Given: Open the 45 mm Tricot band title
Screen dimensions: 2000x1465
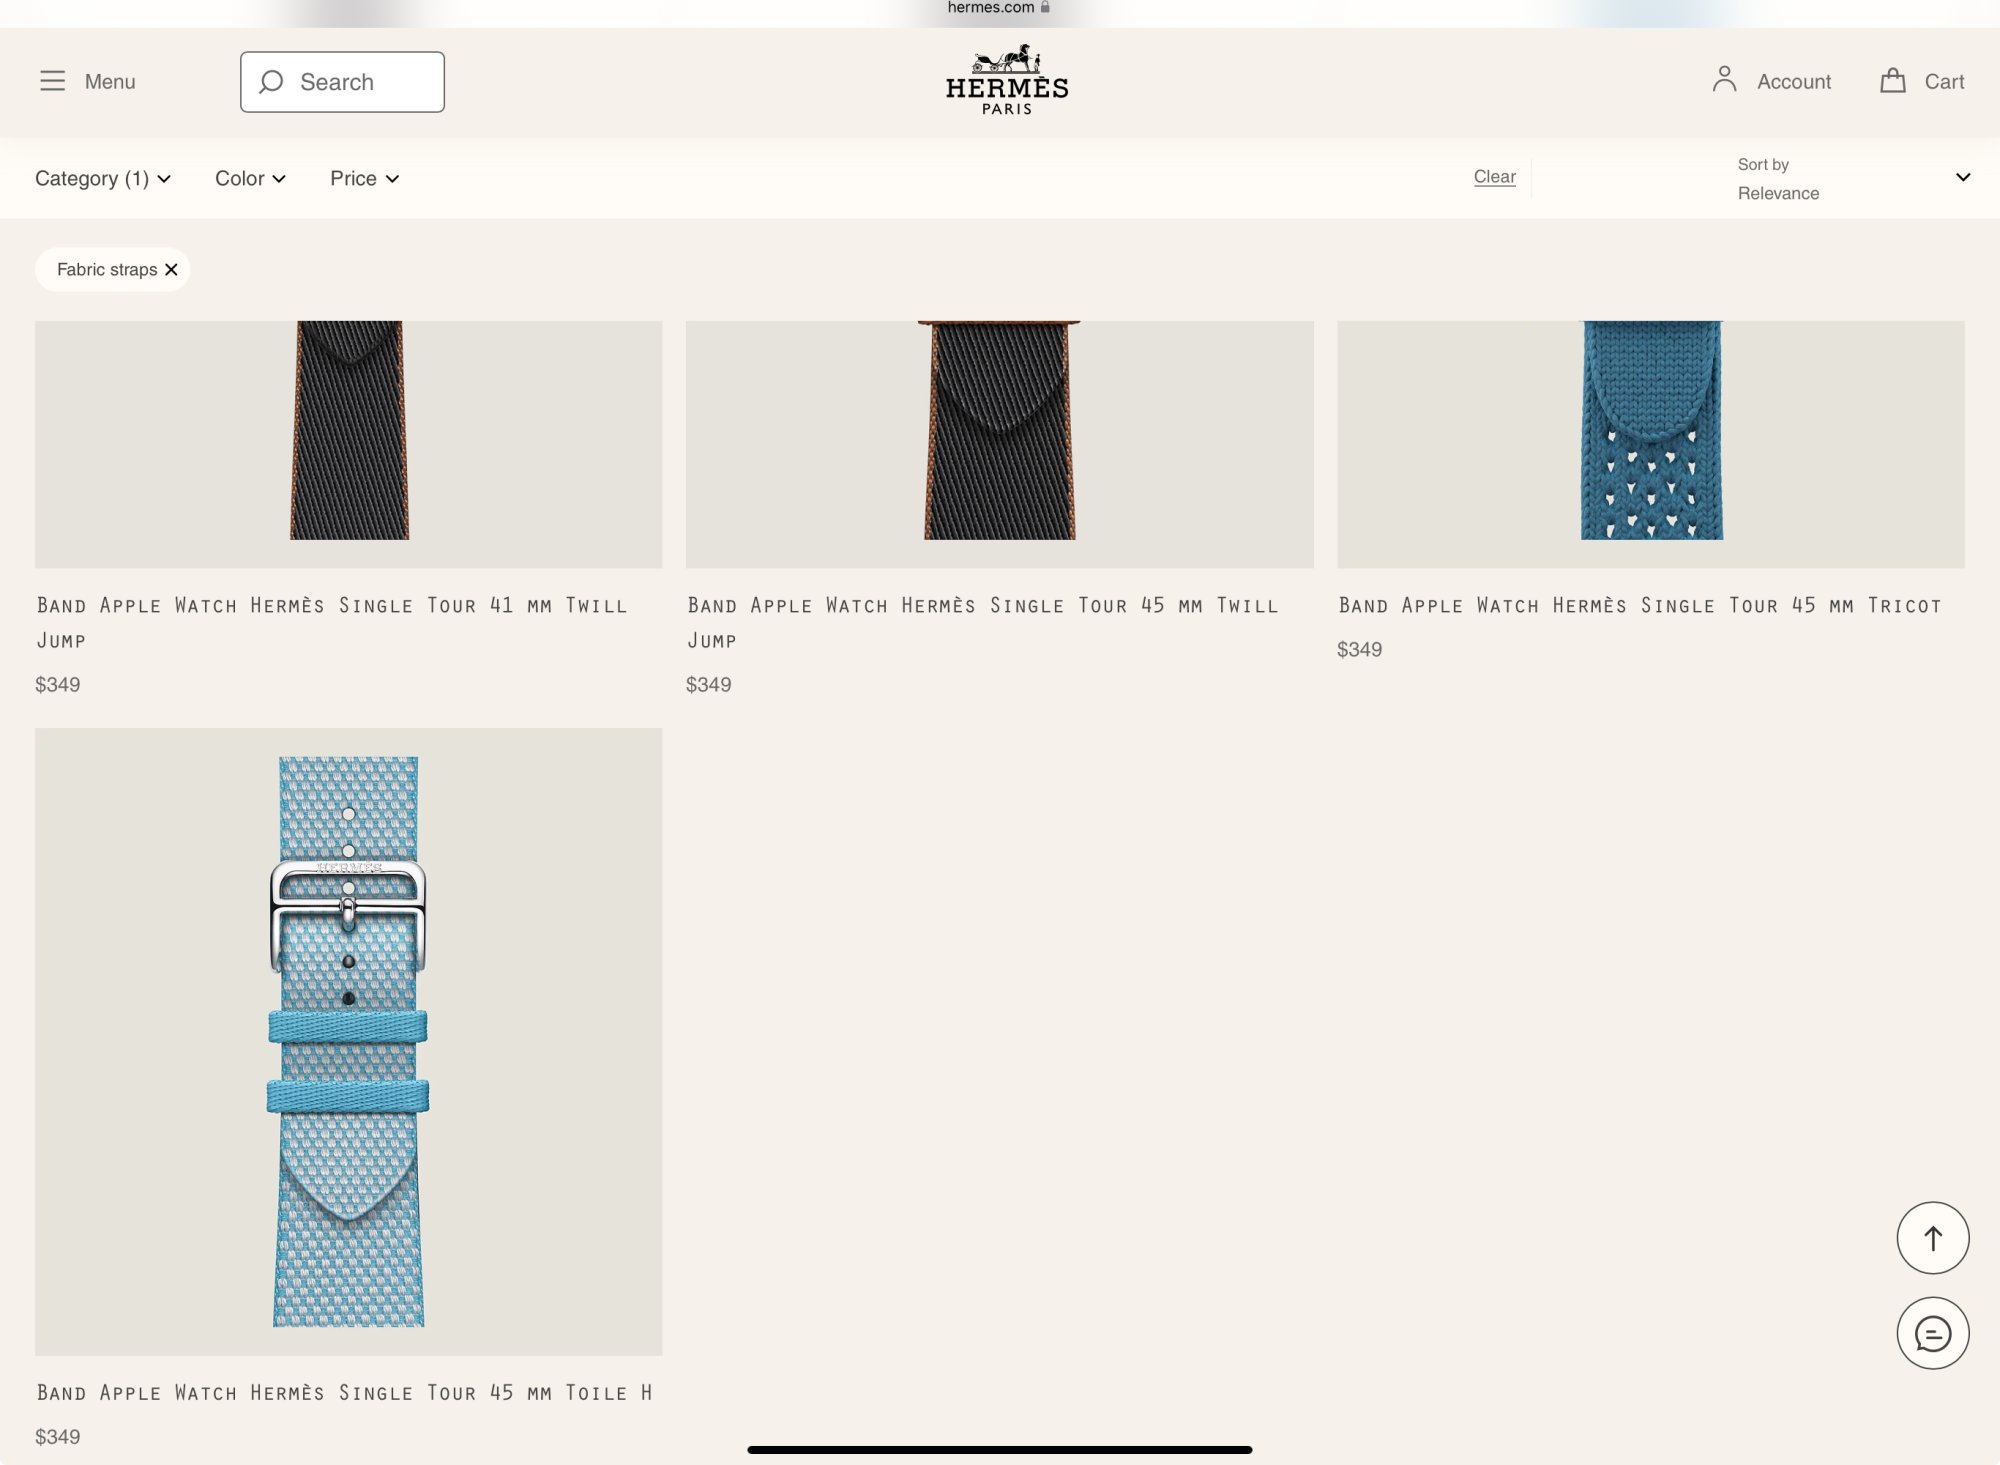Looking at the screenshot, I should [x=1639, y=605].
